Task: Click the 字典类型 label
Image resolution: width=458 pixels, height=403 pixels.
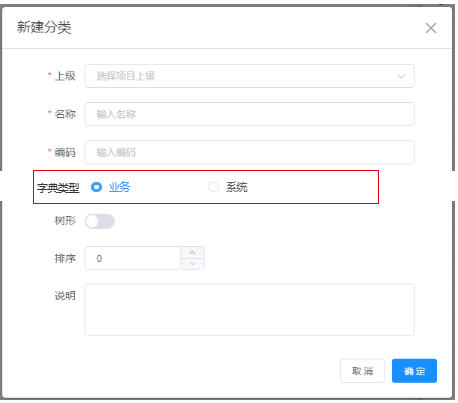Action: point(58,188)
